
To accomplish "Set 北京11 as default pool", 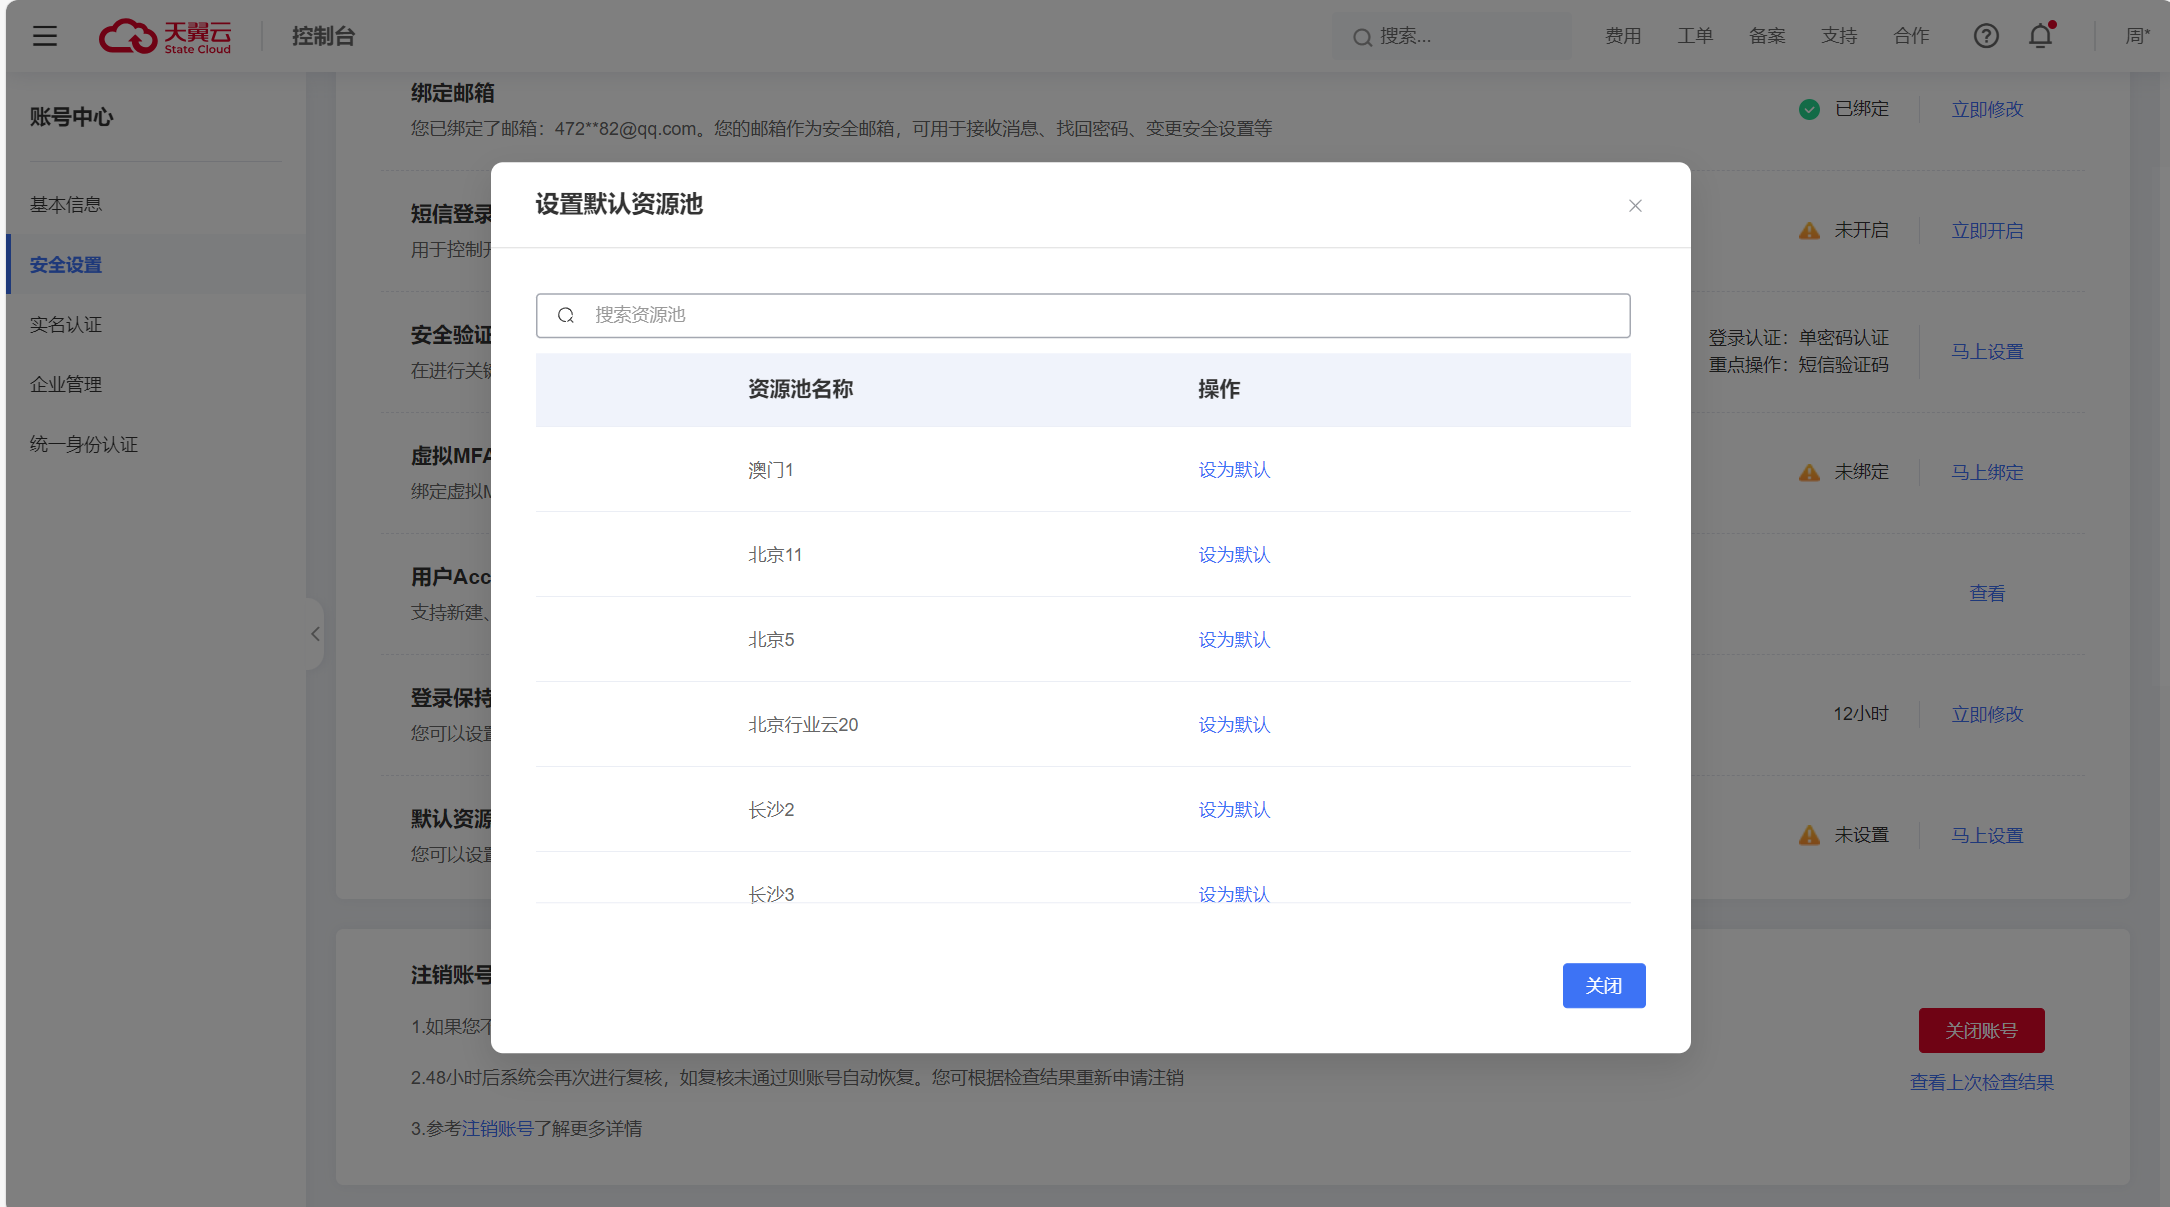I will coord(1234,555).
